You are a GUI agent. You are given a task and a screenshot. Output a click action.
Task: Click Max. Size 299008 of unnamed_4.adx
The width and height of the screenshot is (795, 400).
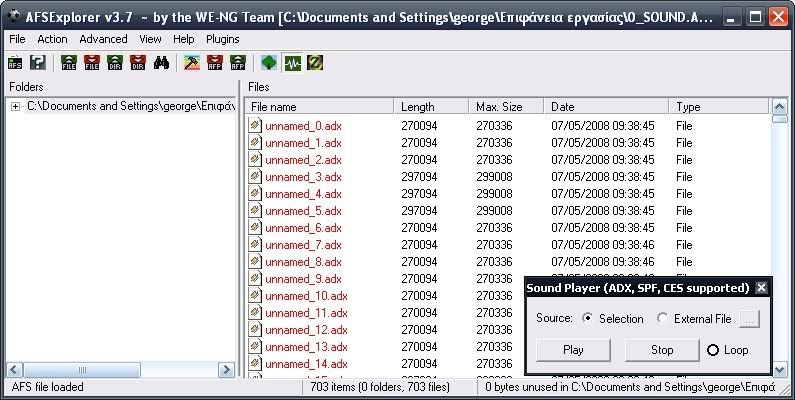tap(494, 194)
